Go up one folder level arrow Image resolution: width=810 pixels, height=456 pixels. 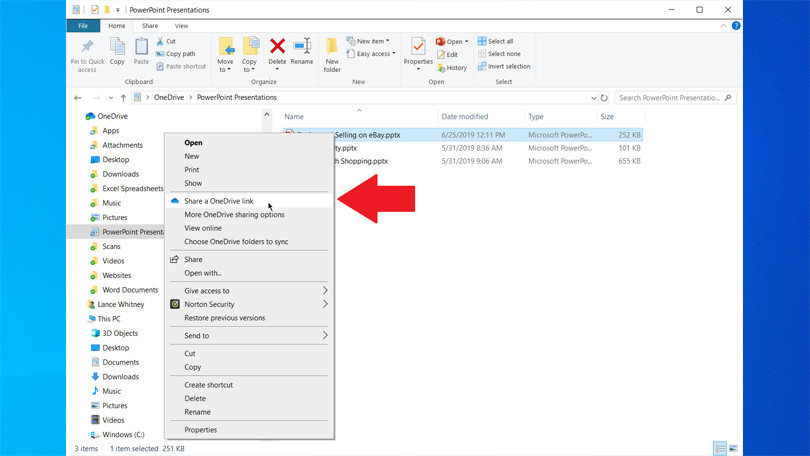[123, 98]
